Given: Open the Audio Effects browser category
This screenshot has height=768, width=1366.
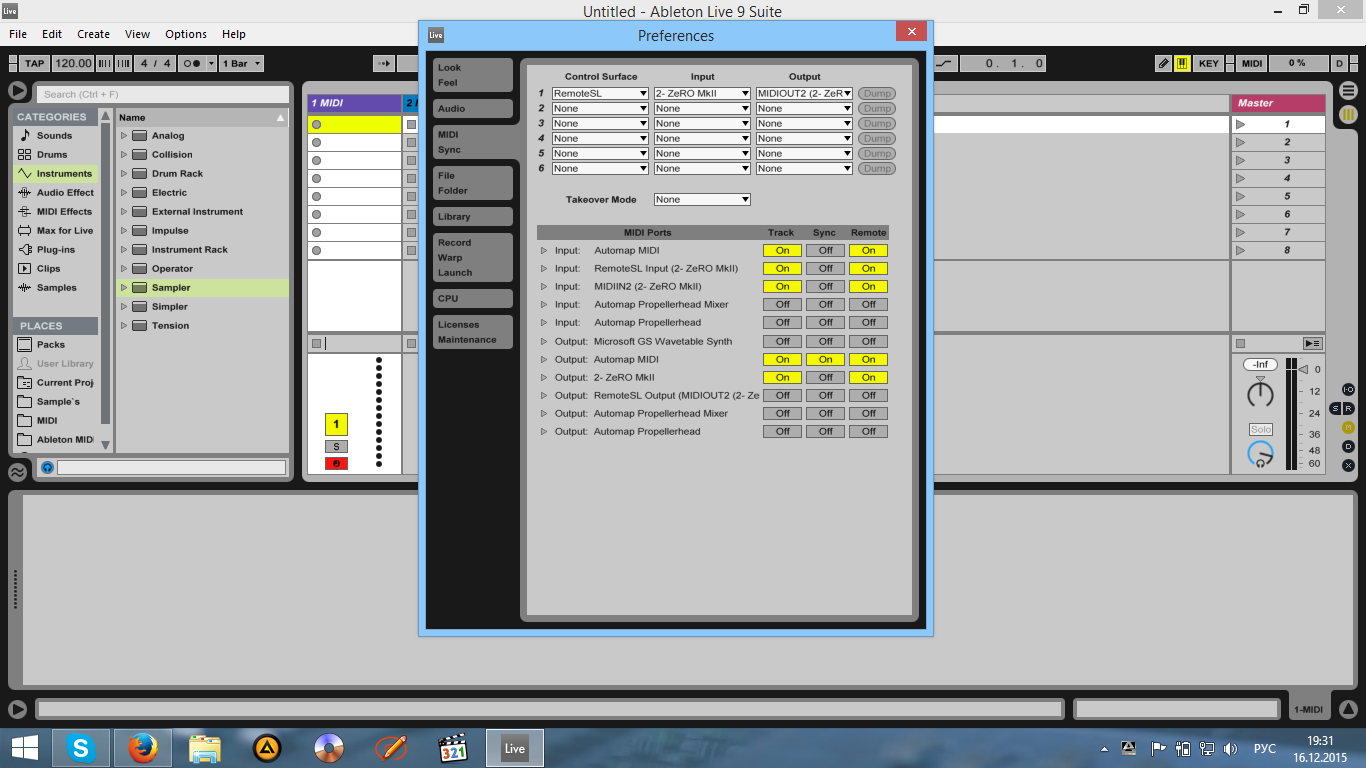Looking at the screenshot, I should (56, 192).
